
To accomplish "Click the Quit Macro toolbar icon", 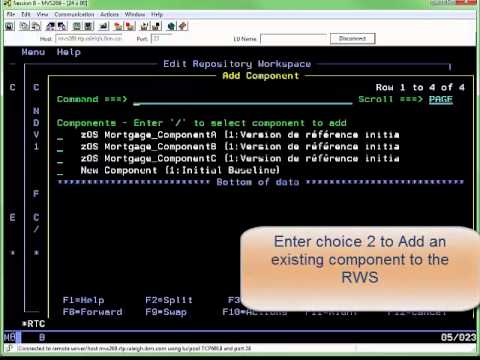I will [x=157, y=26].
